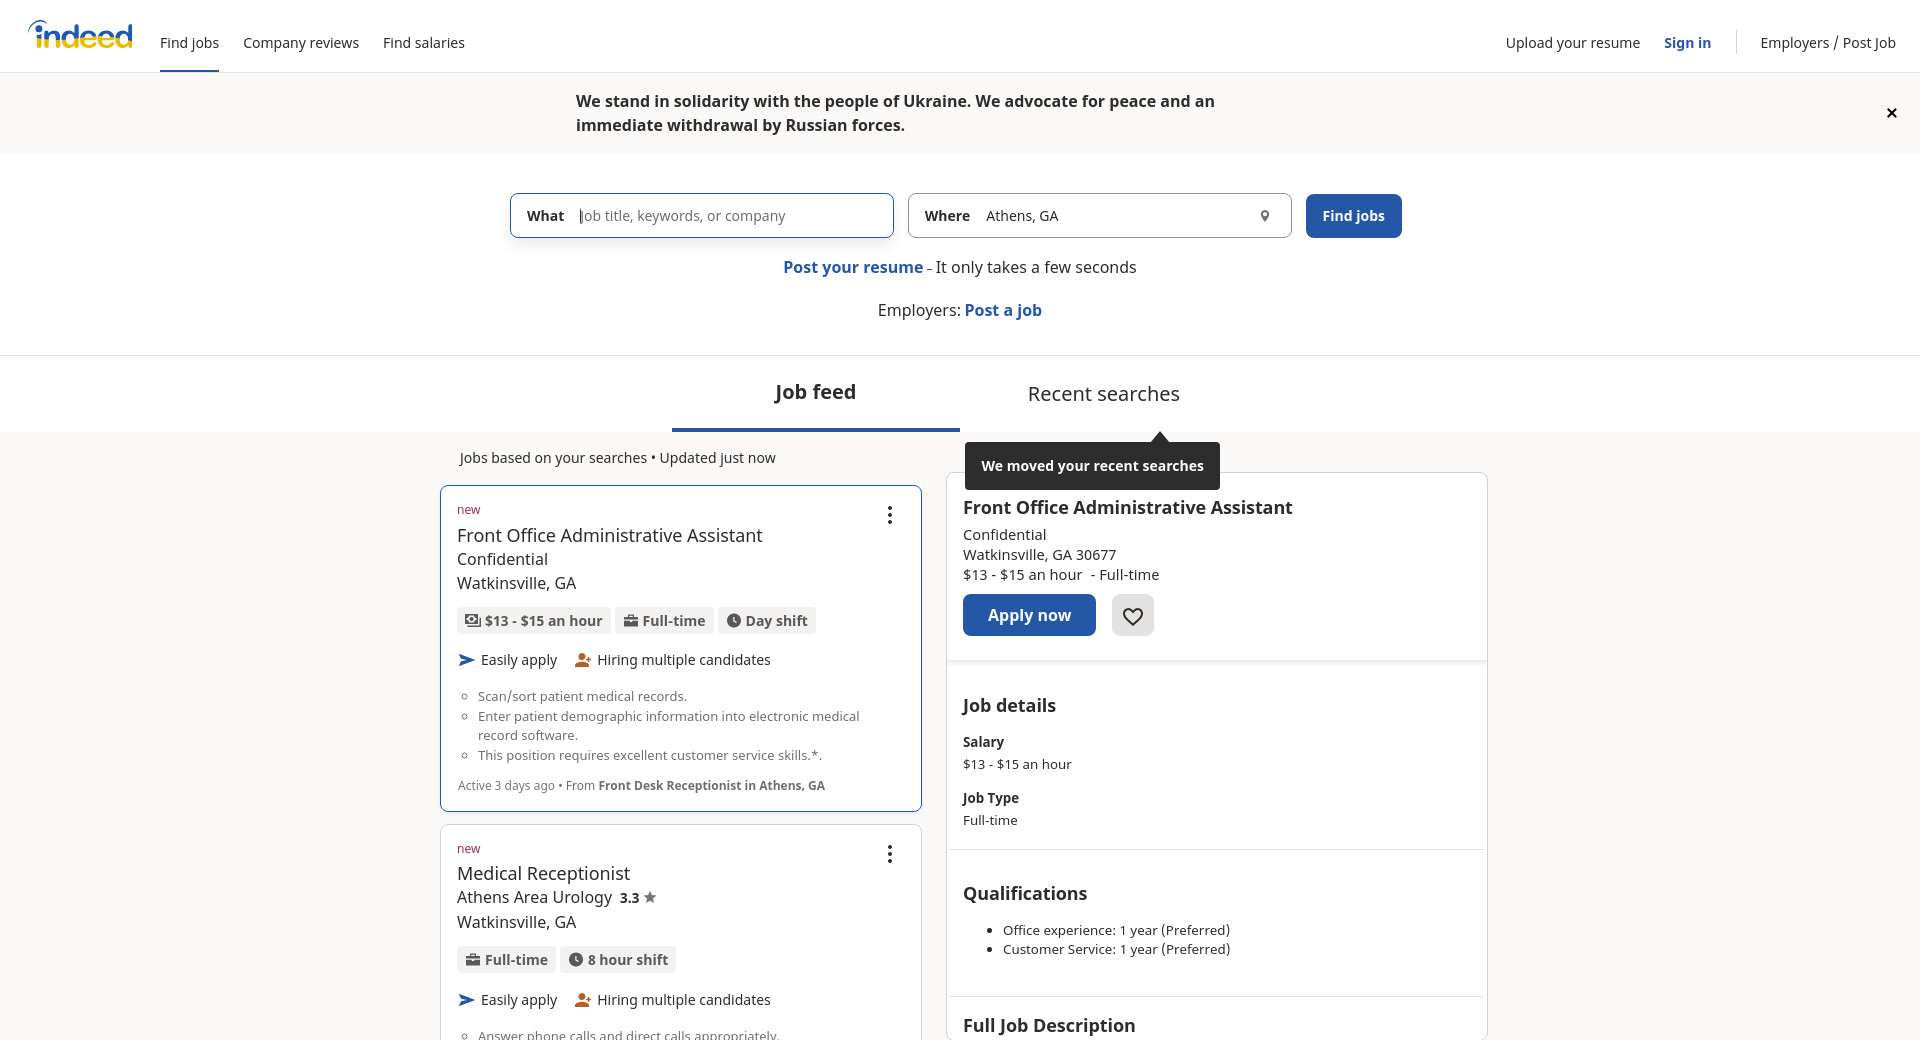
Task: Select the Job feed tab
Action: [815, 392]
